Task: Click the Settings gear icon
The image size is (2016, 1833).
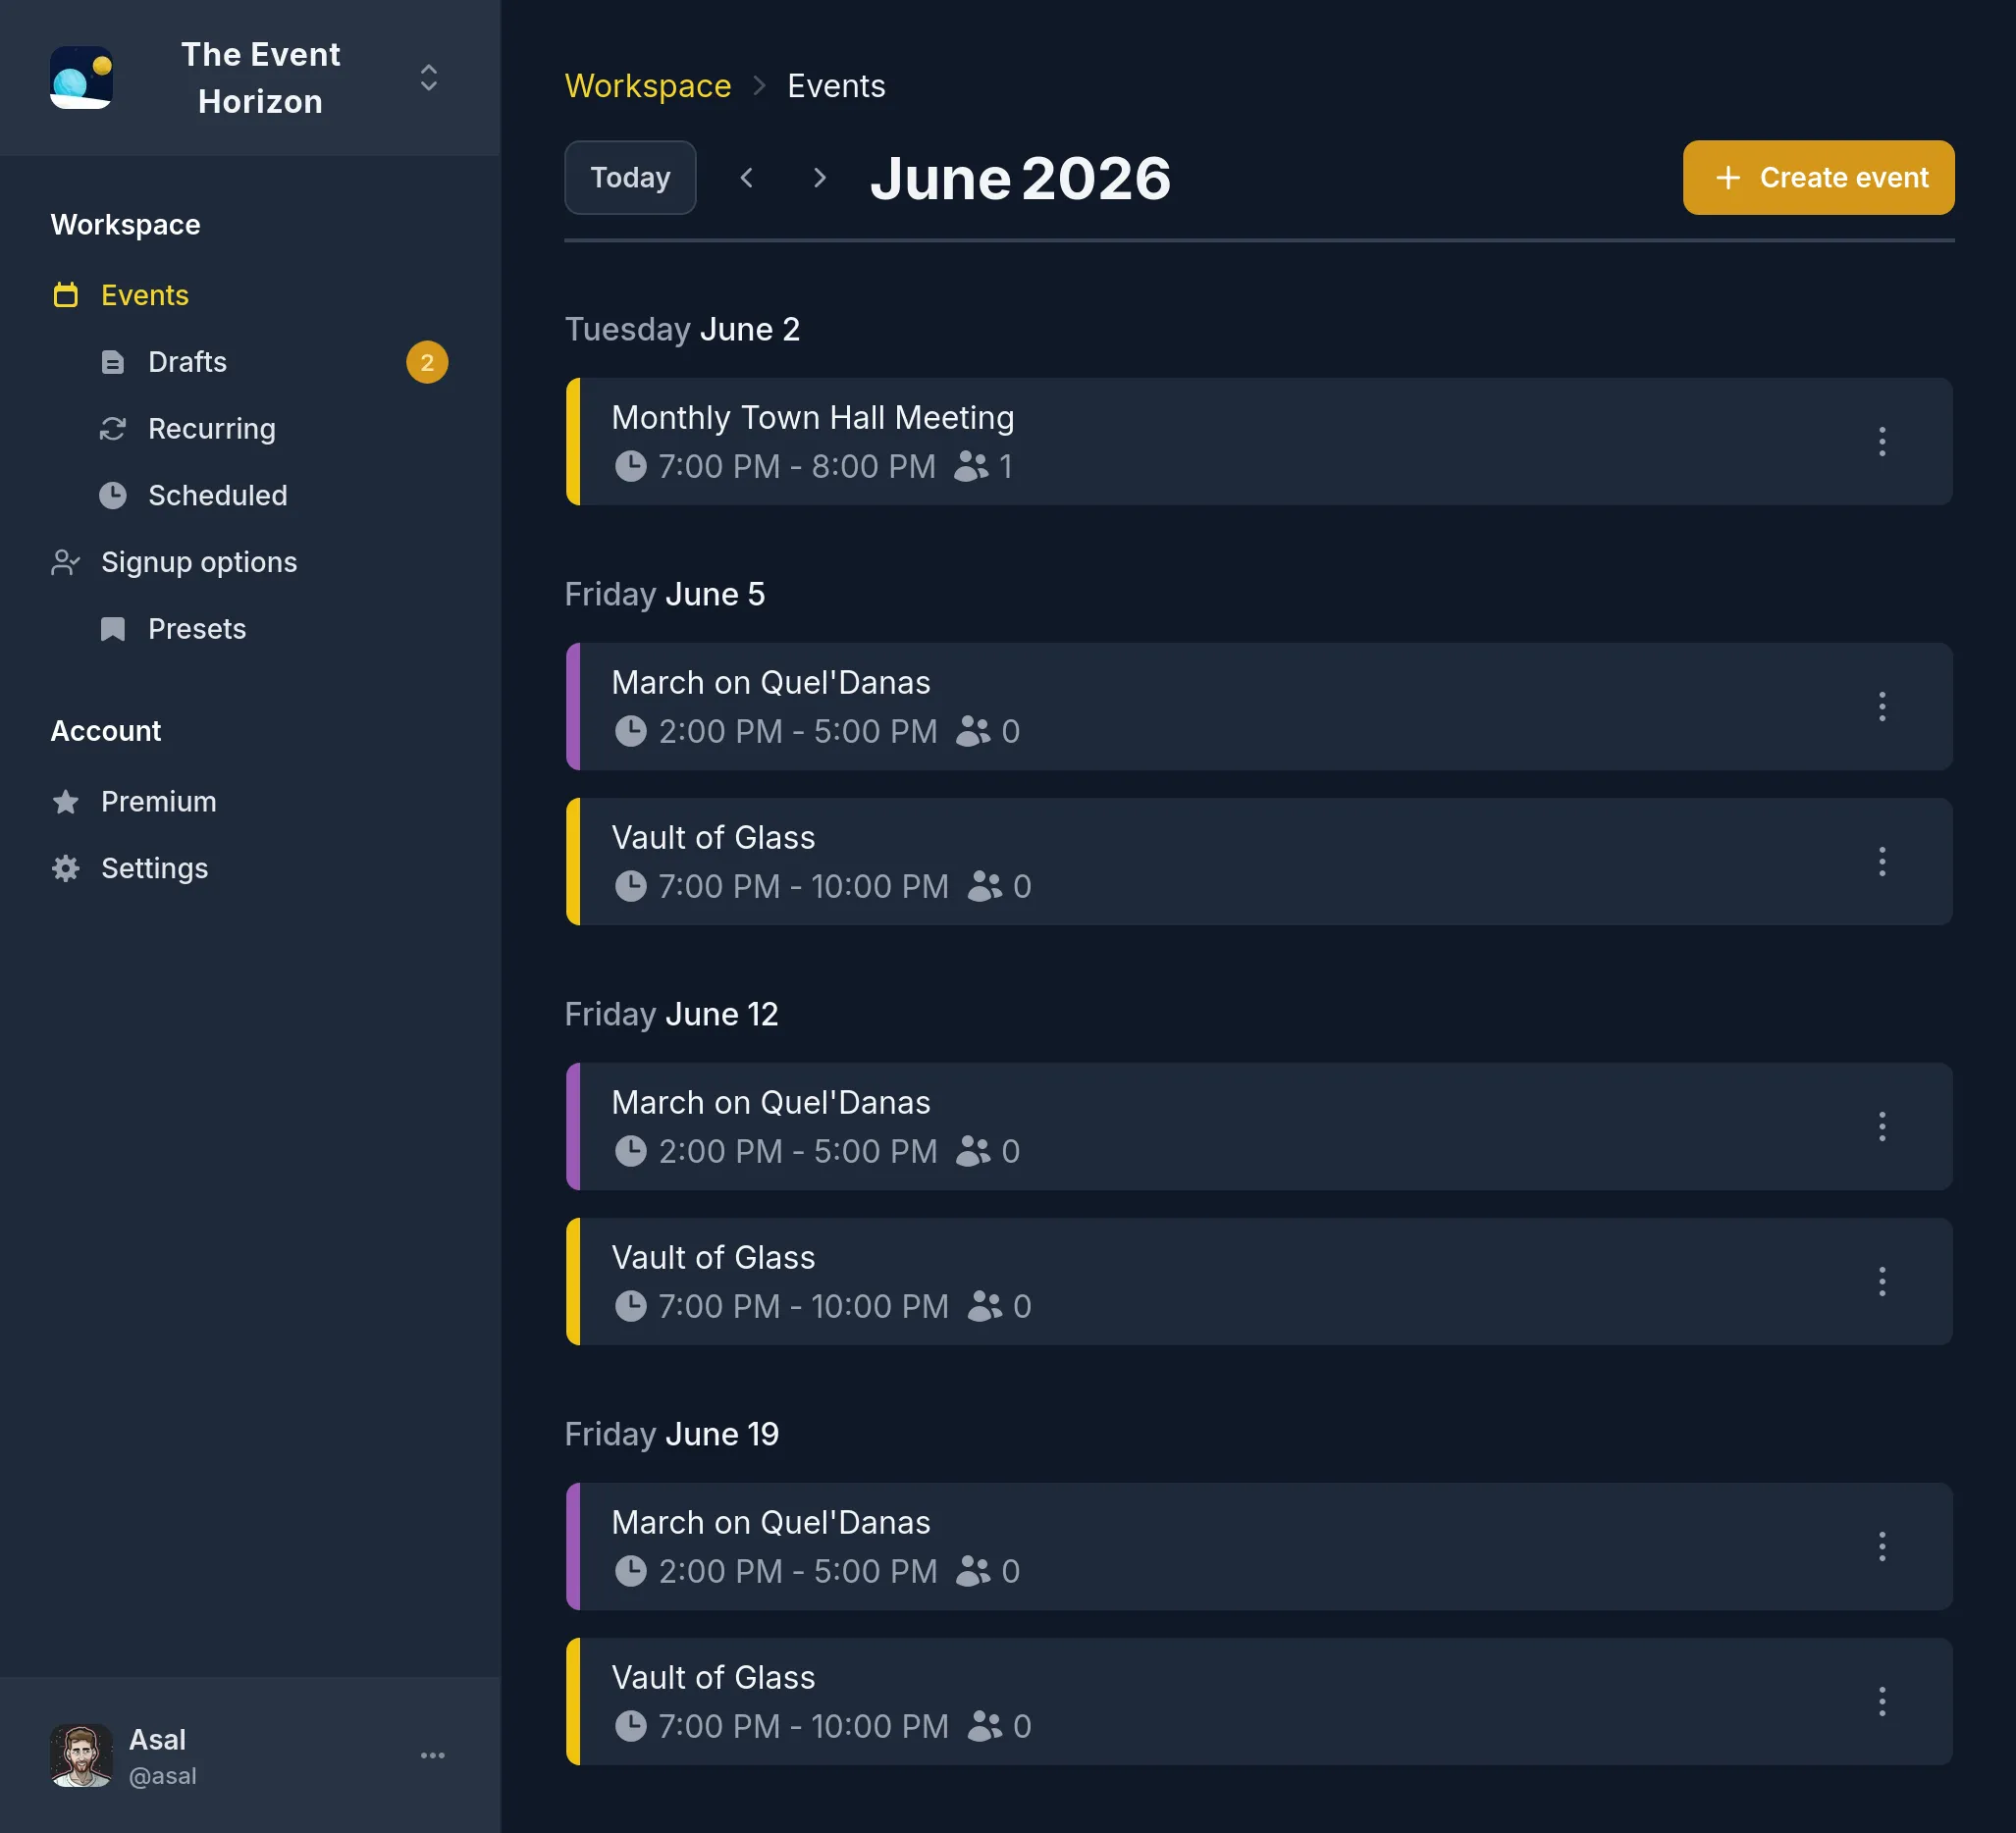Action: 66,868
